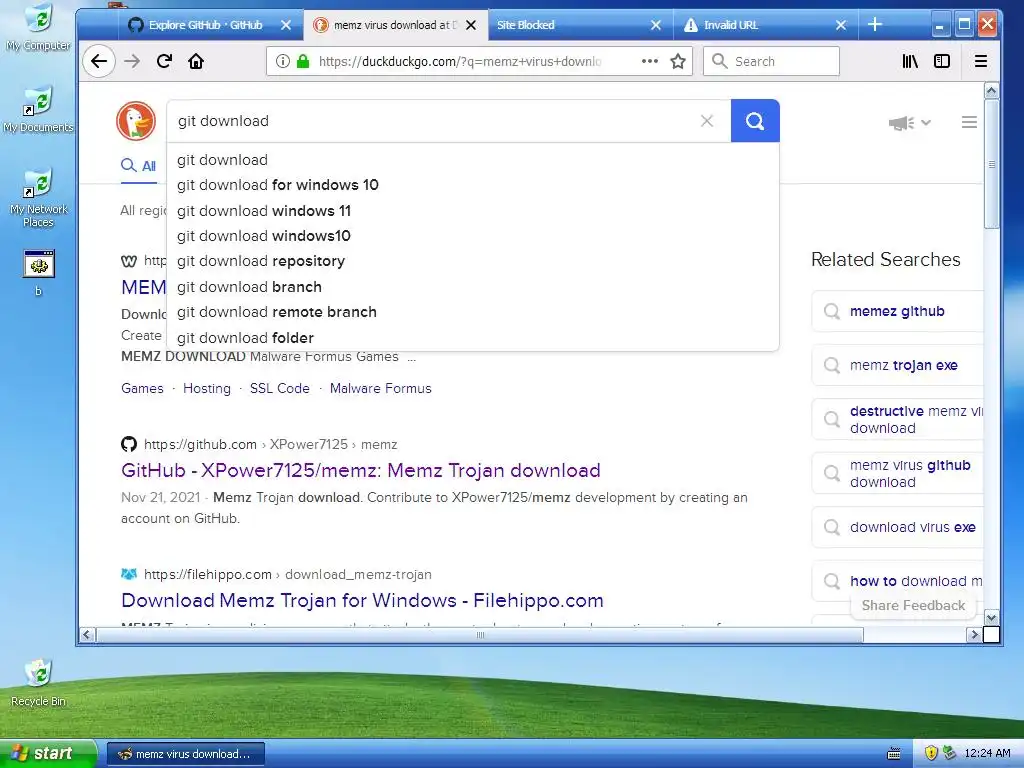Select memz virus download taskbar button
The height and width of the screenshot is (768, 1024).
(186, 754)
